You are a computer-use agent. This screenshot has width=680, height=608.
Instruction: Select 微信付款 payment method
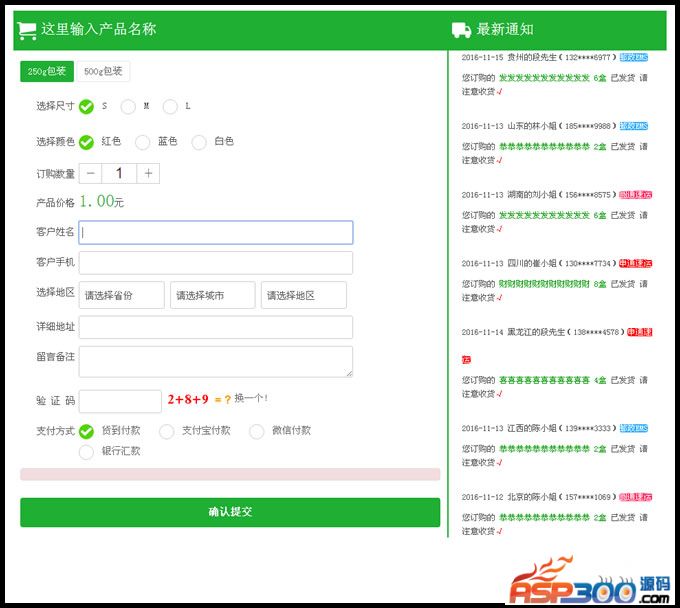[257, 431]
